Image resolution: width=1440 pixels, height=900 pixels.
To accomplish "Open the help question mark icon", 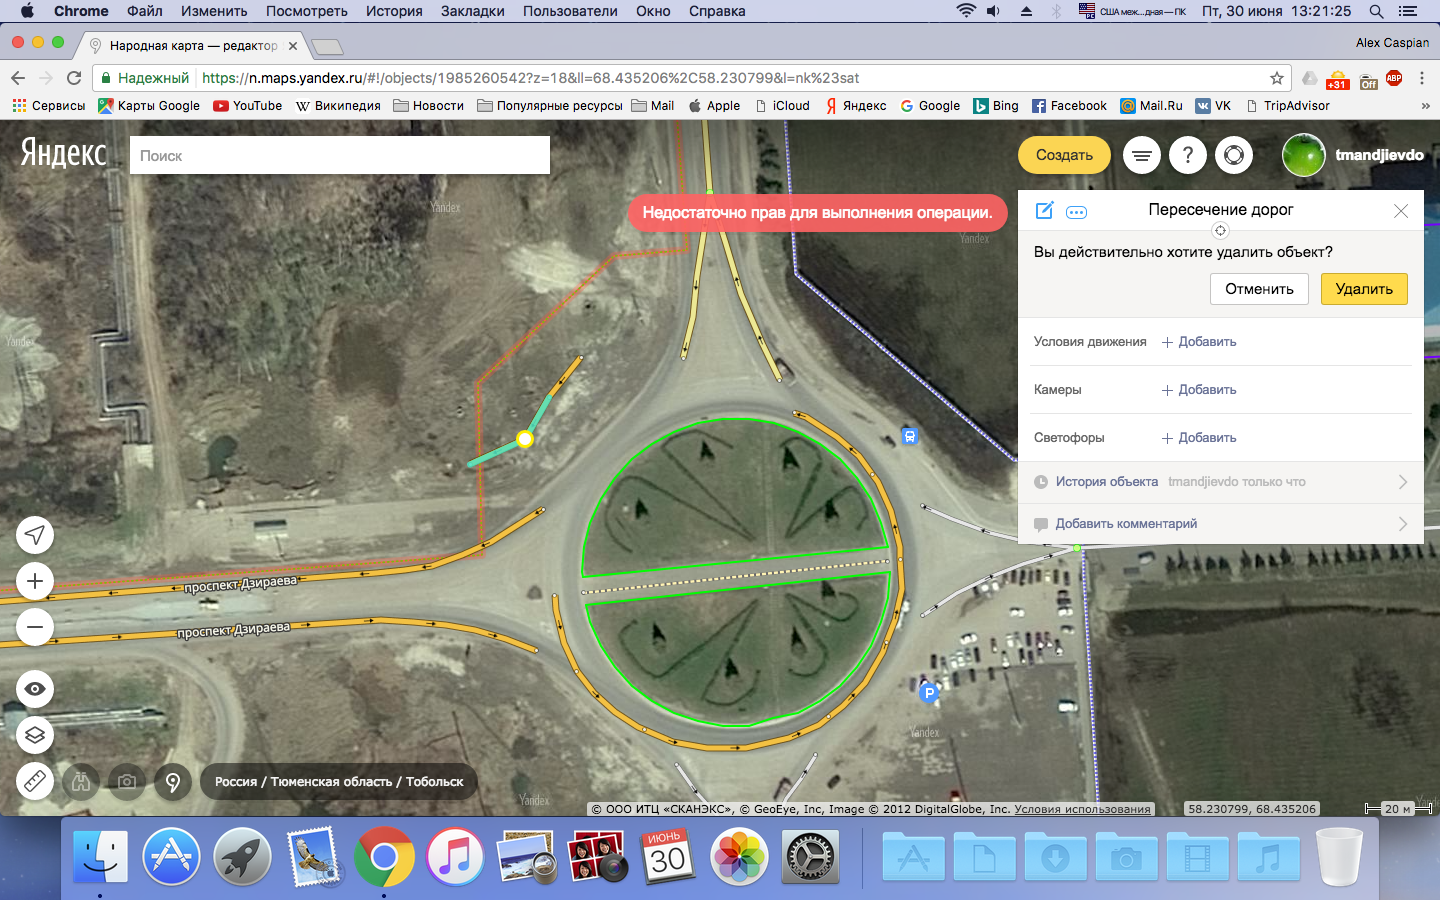I will point(1188,155).
